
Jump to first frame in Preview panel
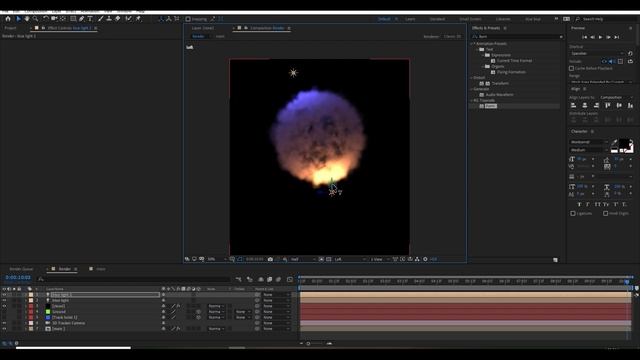584,37
